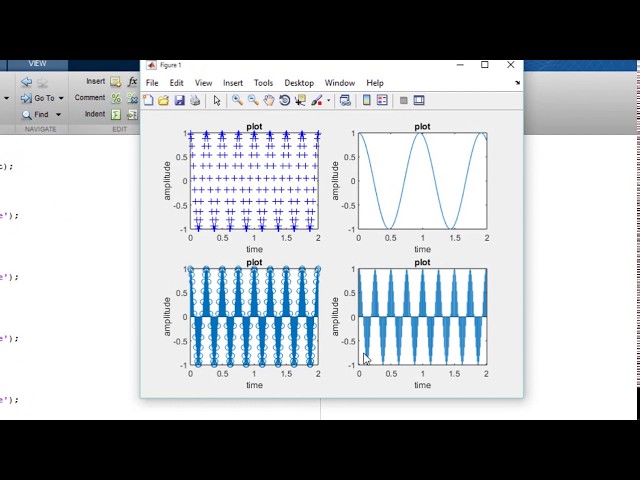The image size is (640, 480).
Task: Click the bottom-left stem subplot
Action: [x=254, y=317]
